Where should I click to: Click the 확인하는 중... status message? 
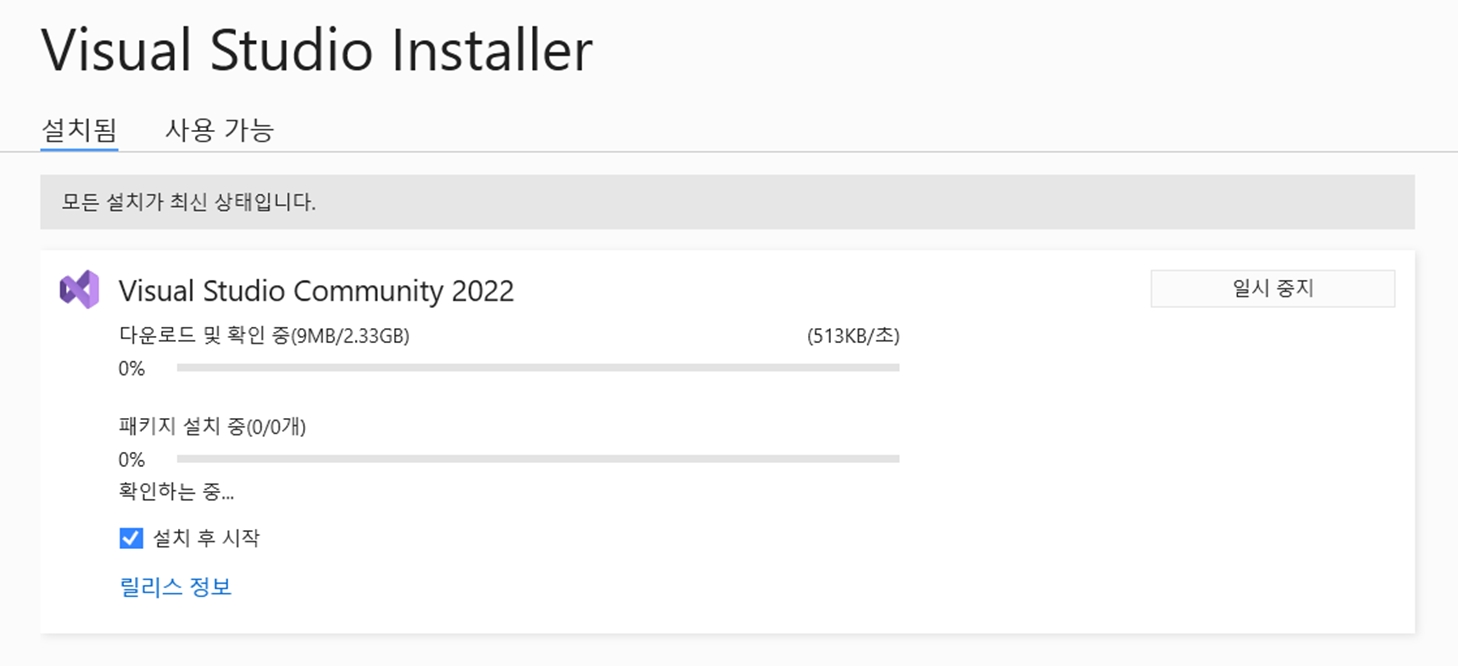coord(176,492)
